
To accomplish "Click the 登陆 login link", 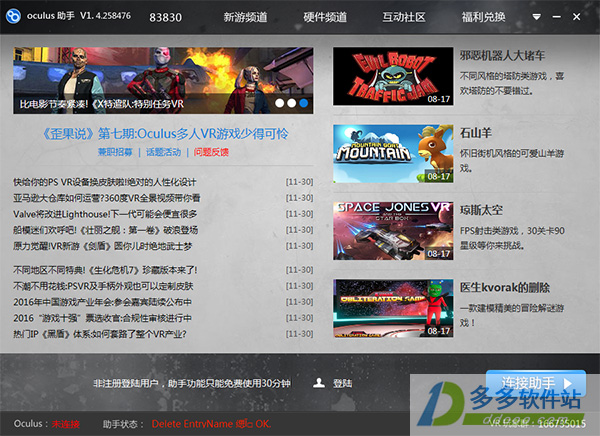I will point(342,383).
